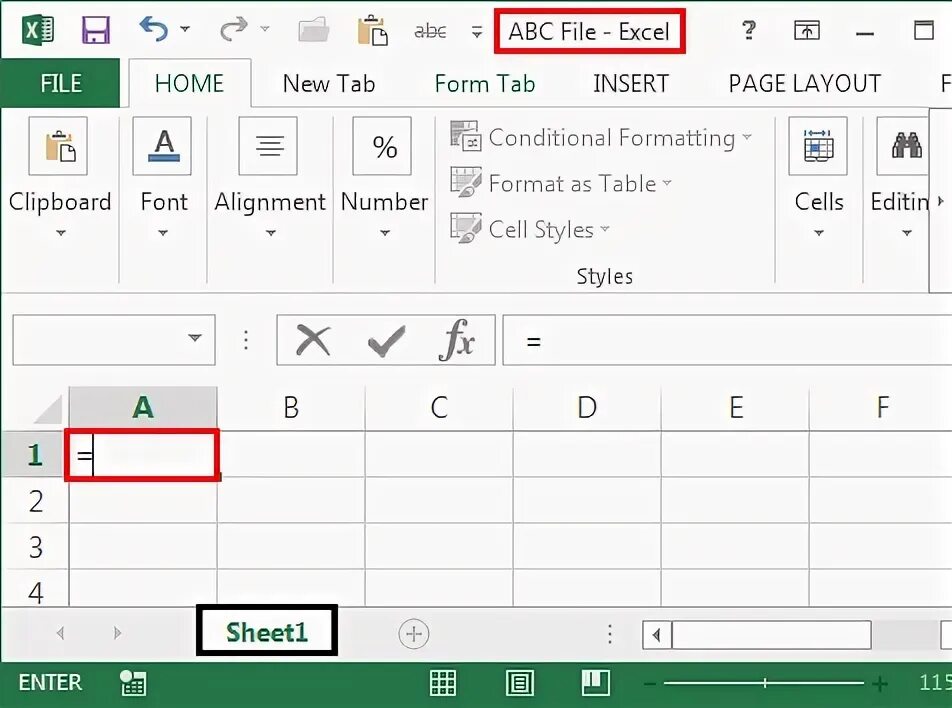Save the workbook with the floppy icon
This screenshot has height=708, width=952.
point(95,30)
